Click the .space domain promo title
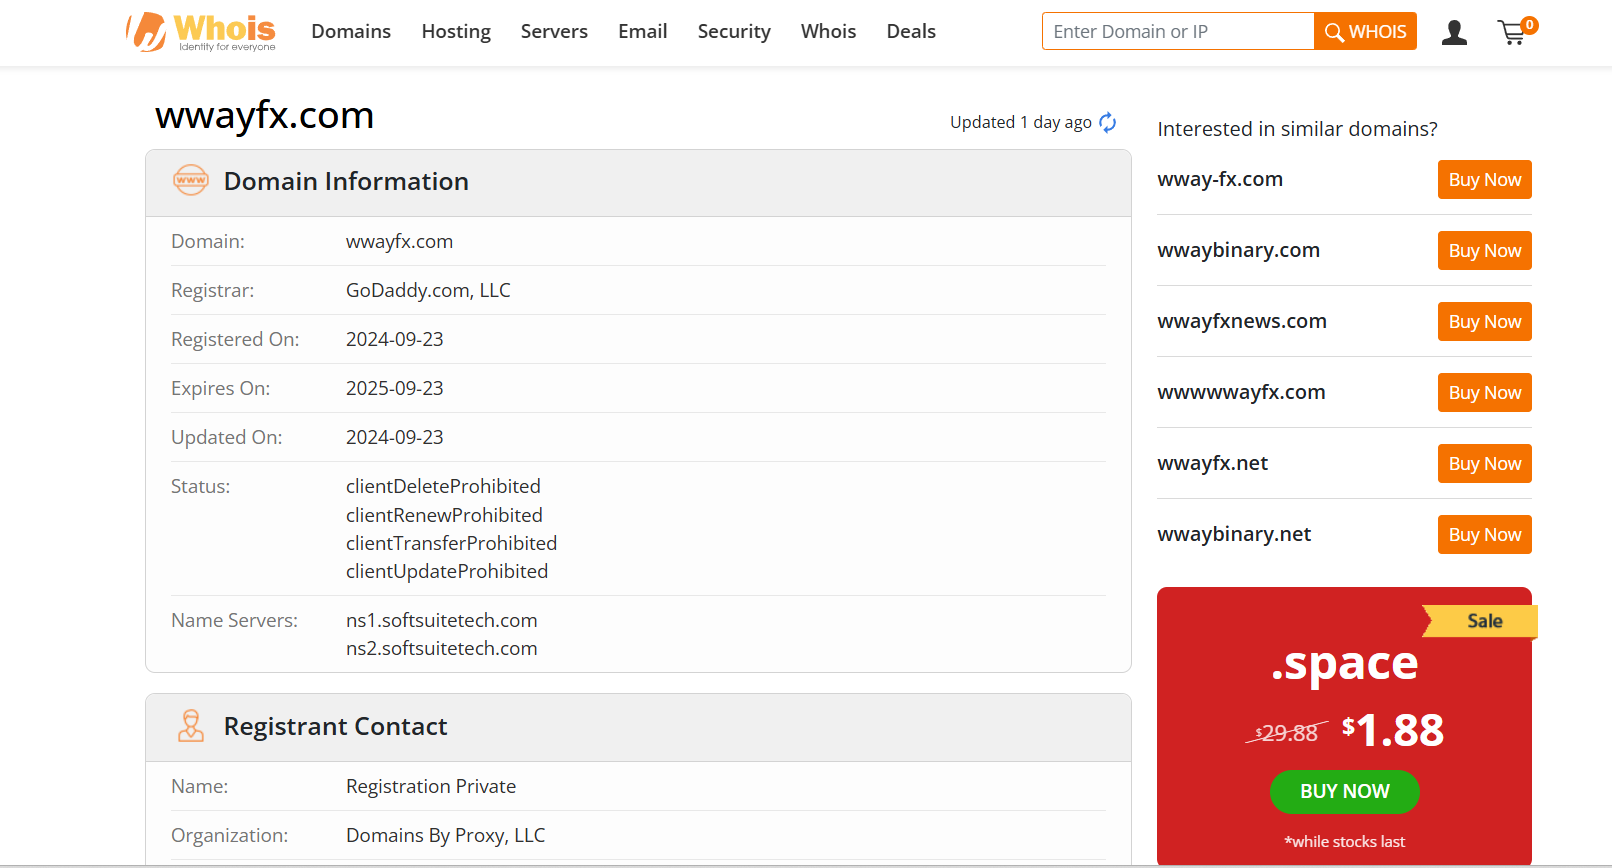This screenshot has height=868, width=1612. [1344, 663]
